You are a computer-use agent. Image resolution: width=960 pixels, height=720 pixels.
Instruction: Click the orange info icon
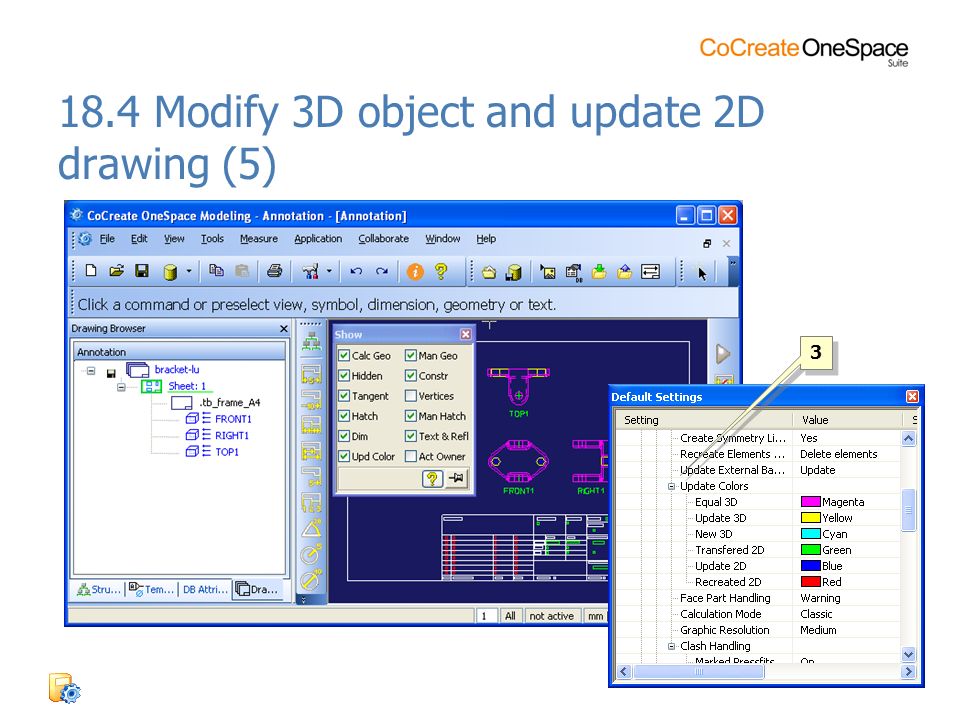[x=414, y=271]
